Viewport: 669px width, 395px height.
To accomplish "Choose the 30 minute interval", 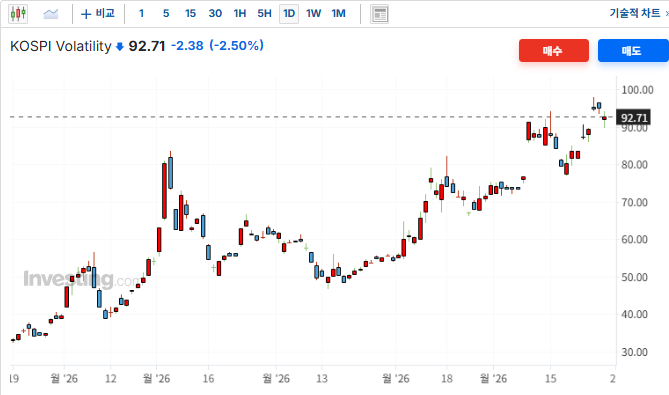I will pyautogui.click(x=215, y=14).
